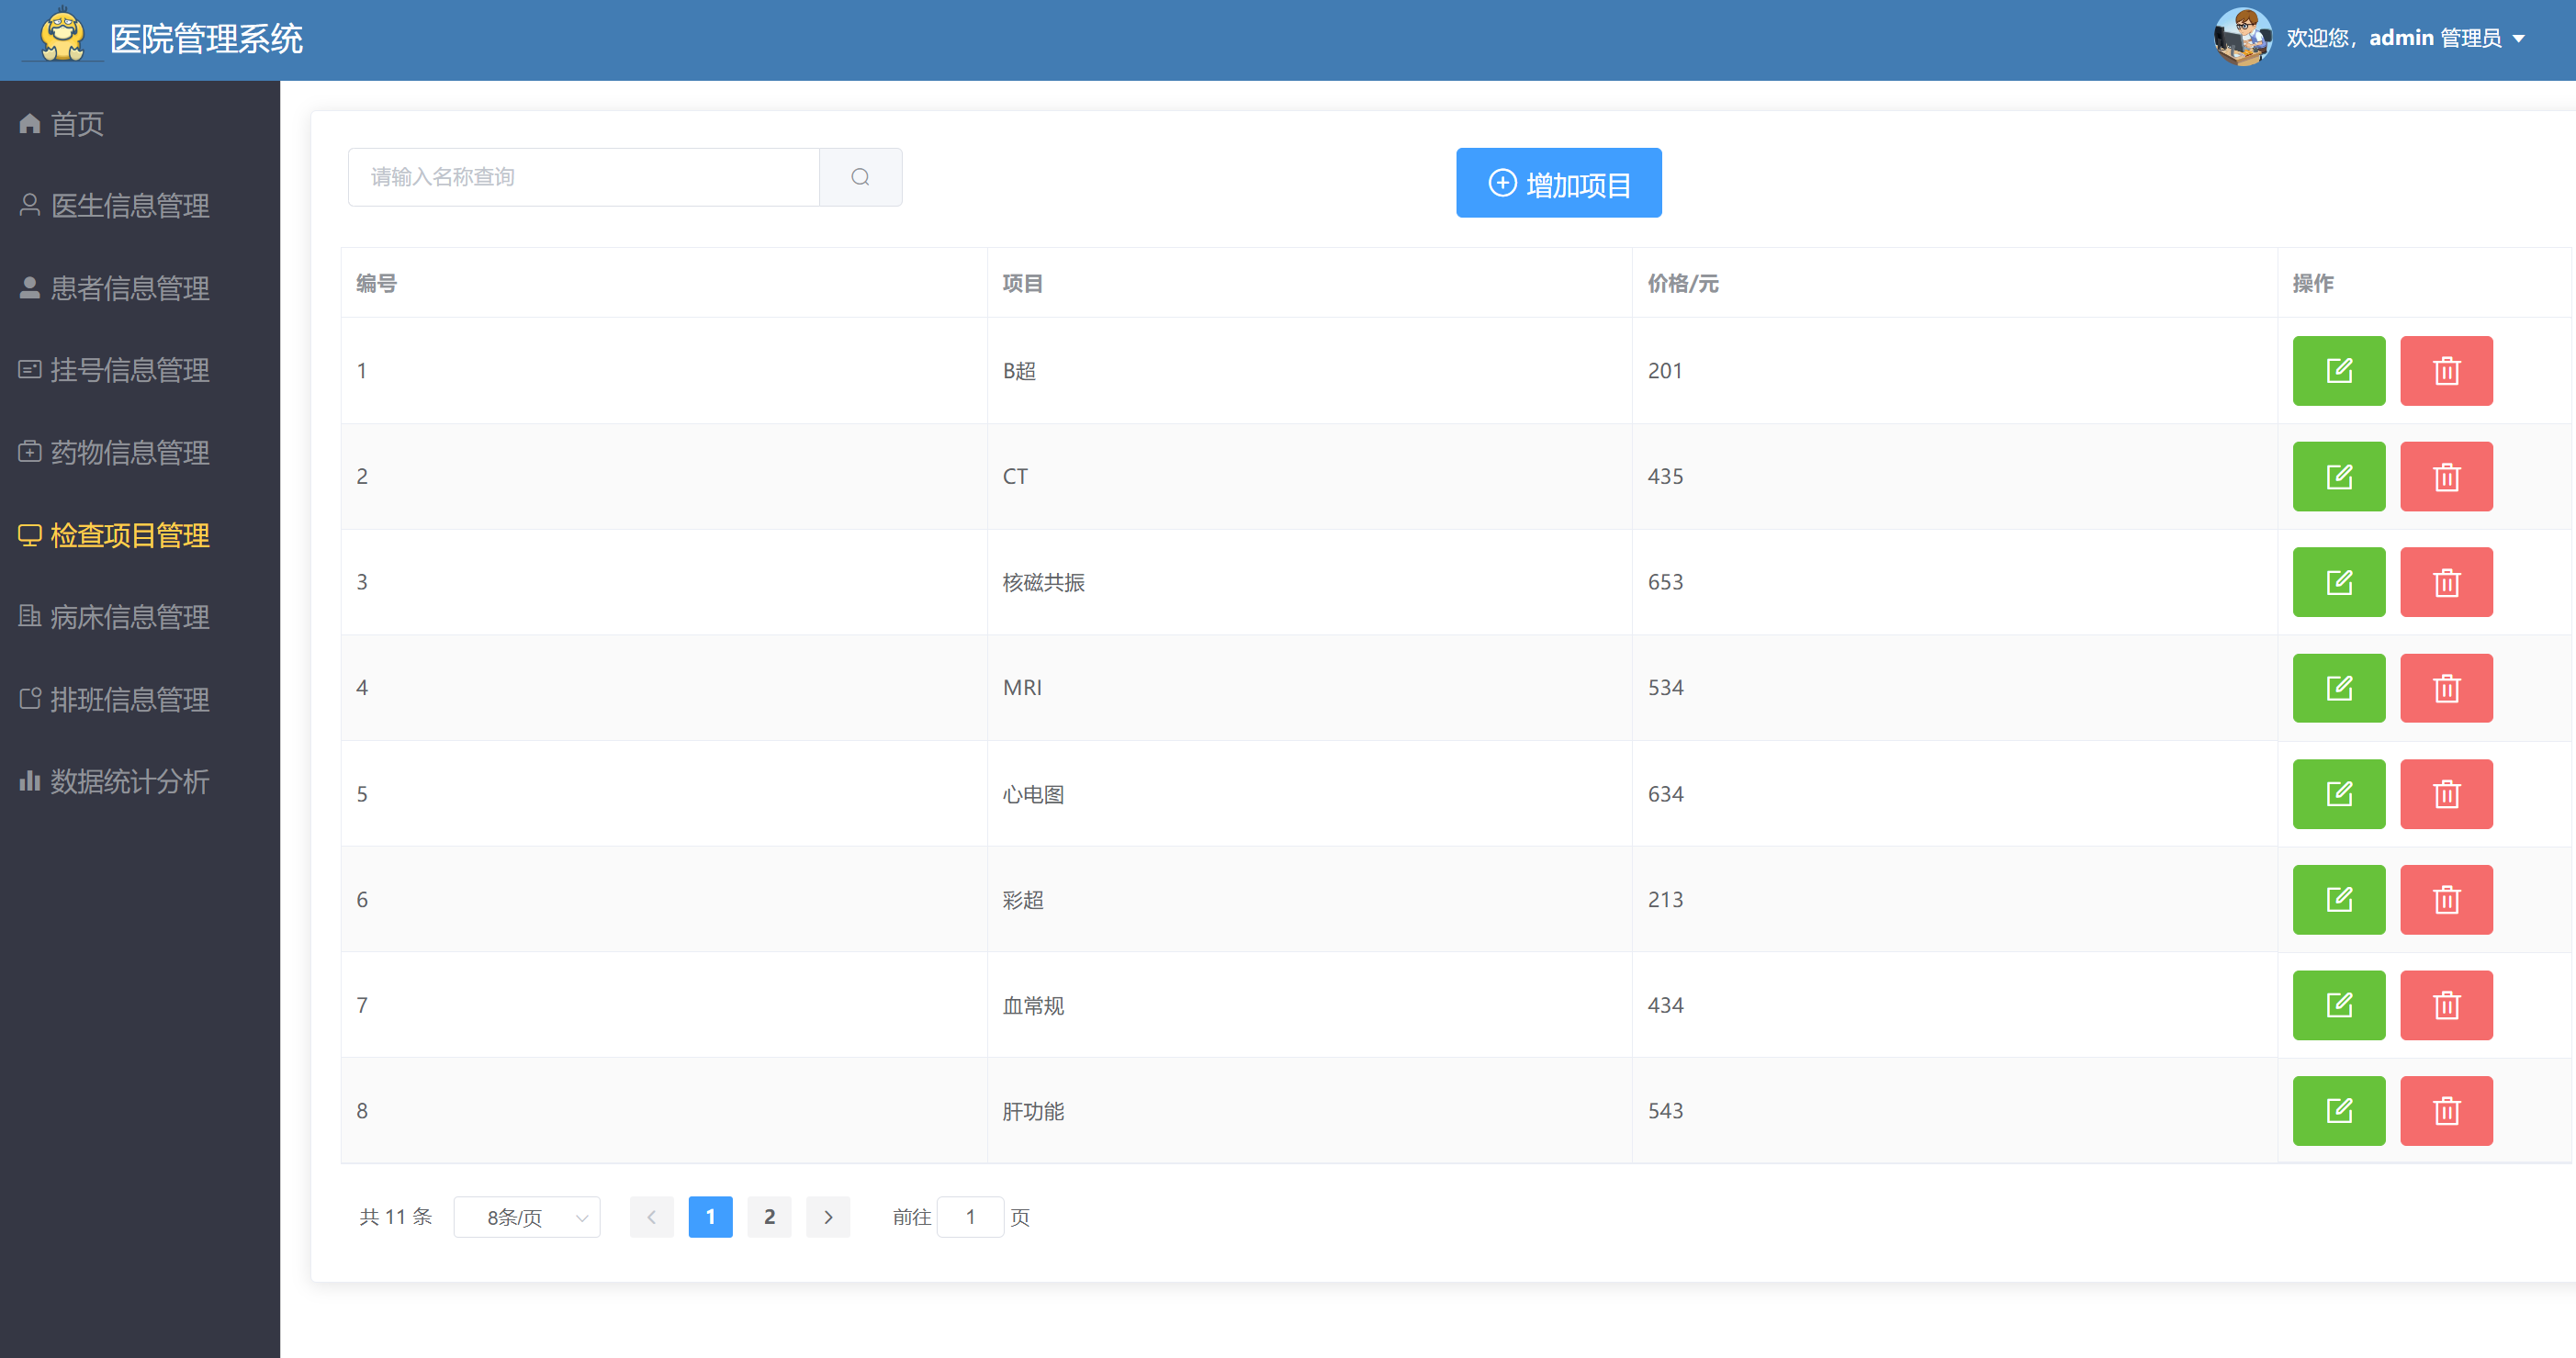Image resolution: width=2576 pixels, height=1358 pixels.
Task: Click the duck logo in header
Action: point(62,35)
